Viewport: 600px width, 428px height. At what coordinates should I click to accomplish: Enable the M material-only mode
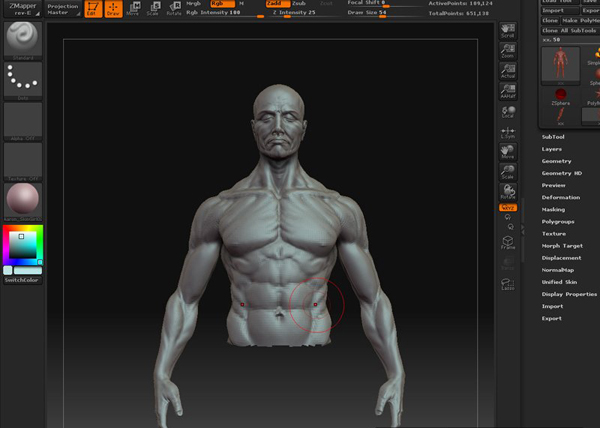pyautogui.click(x=241, y=3)
